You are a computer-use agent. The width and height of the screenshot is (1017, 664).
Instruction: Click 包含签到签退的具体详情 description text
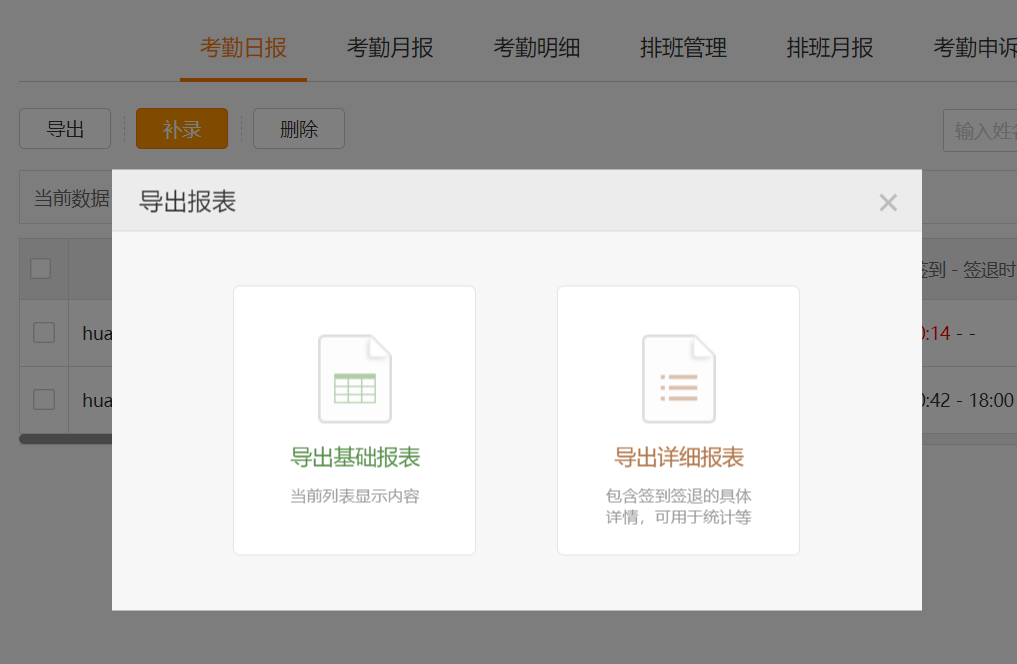pos(678,506)
